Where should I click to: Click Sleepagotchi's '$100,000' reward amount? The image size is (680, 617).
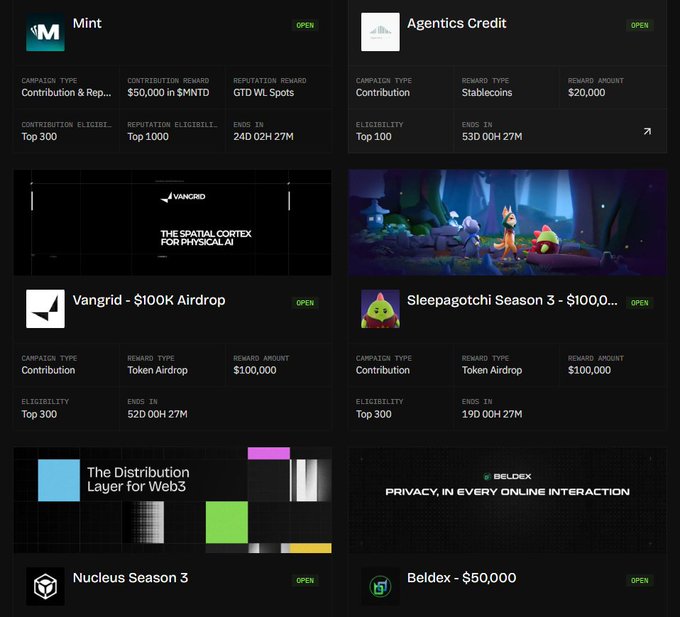click(x=589, y=370)
